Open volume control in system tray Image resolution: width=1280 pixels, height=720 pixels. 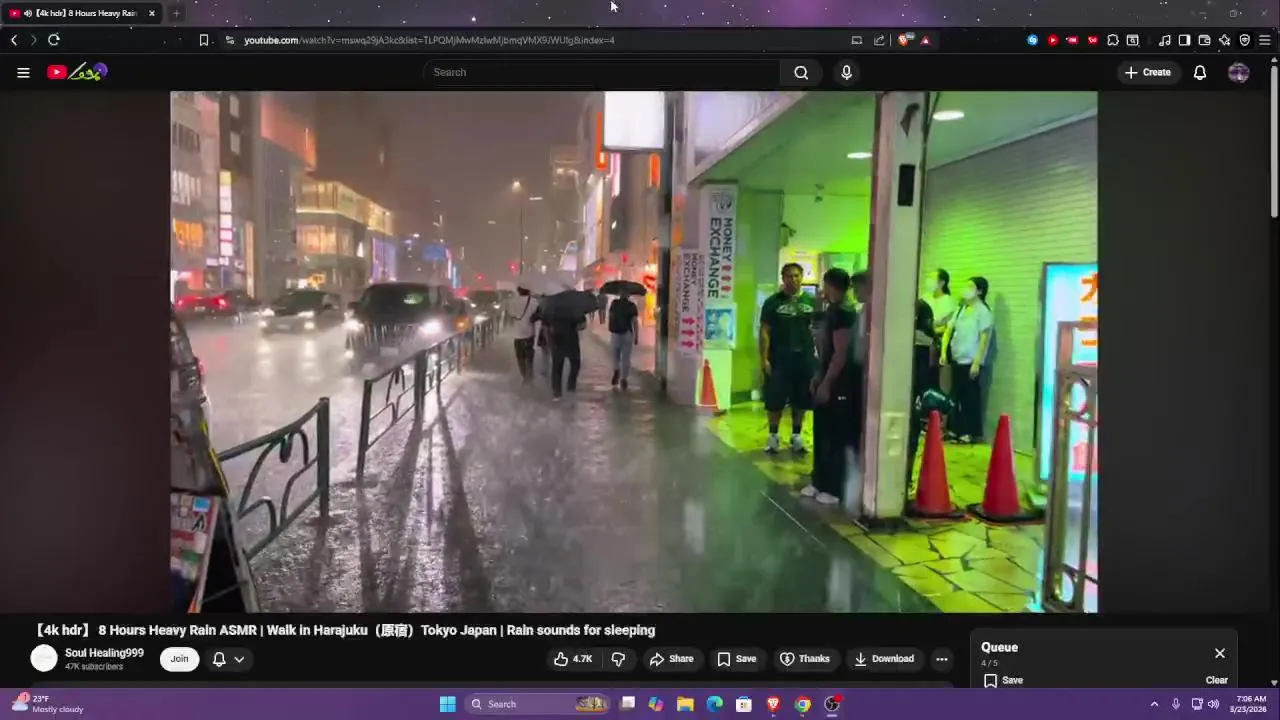[1213, 704]
